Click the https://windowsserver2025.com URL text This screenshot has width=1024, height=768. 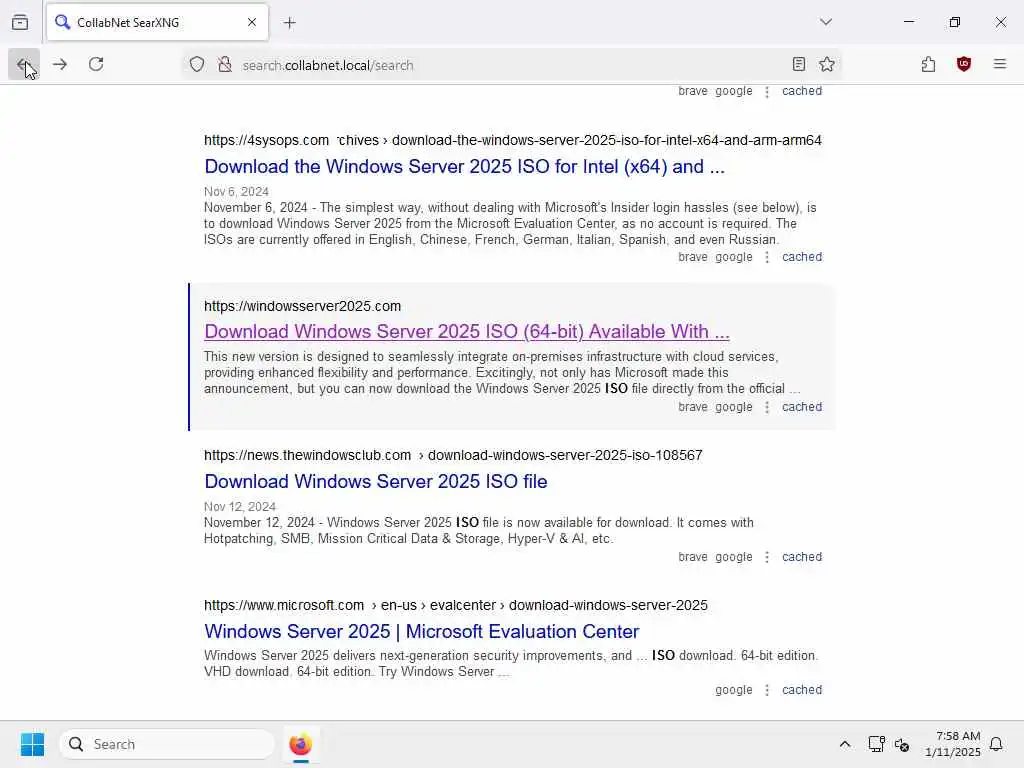[302, 306]
